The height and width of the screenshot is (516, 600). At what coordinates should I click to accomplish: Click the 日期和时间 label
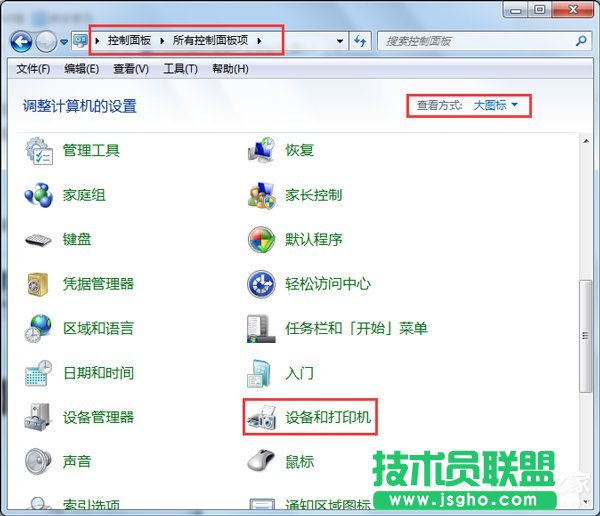click(98, 373)
